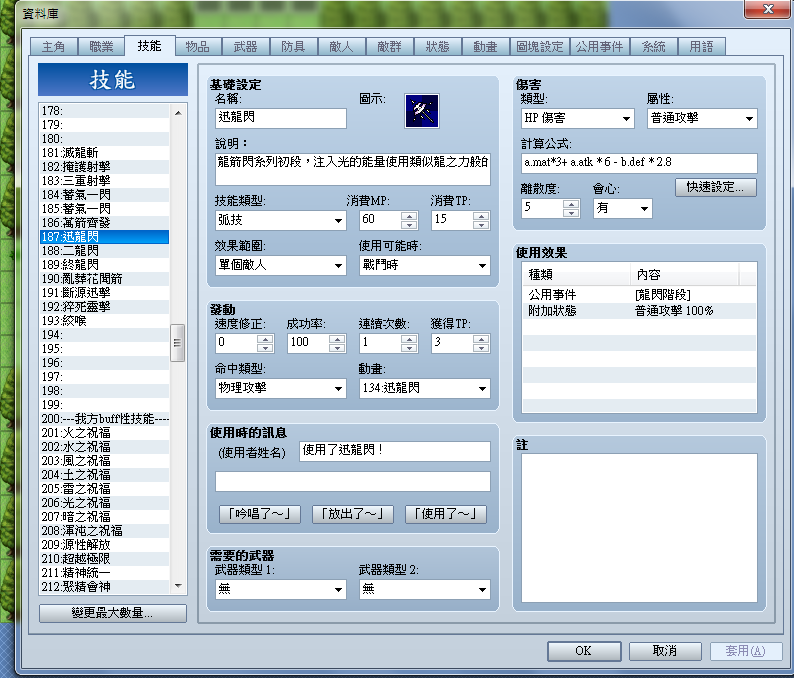Expand the 效果範圍 dropdown showing 單個敵人
The height and width of the screenshot is (678, 794).
click(x=281, y=265)
